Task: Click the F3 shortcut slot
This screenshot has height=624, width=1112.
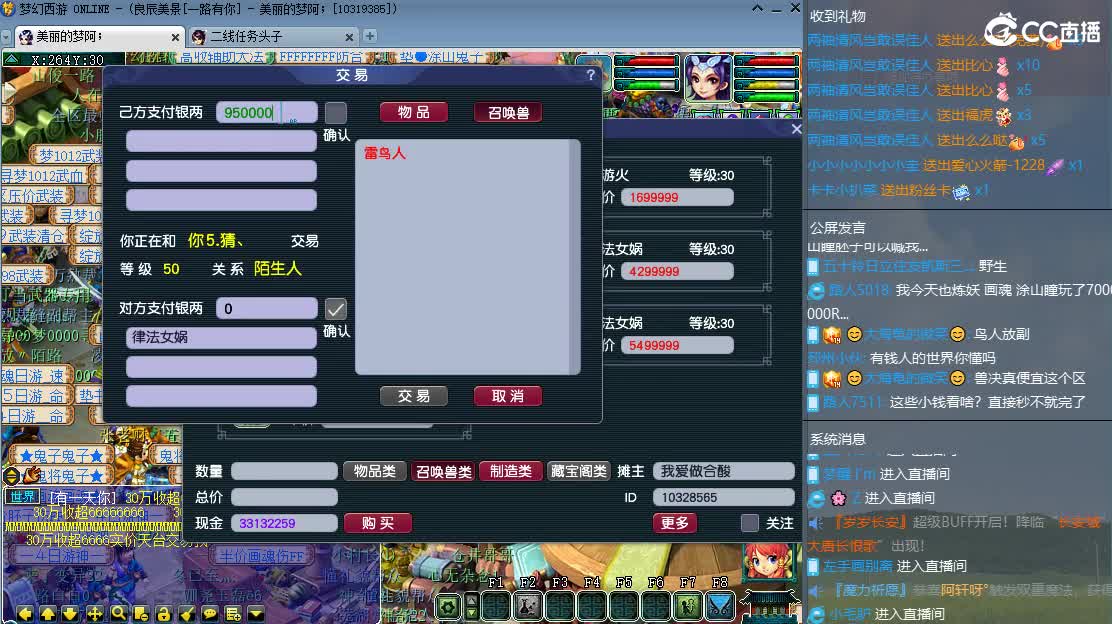Action: [560, 608]
